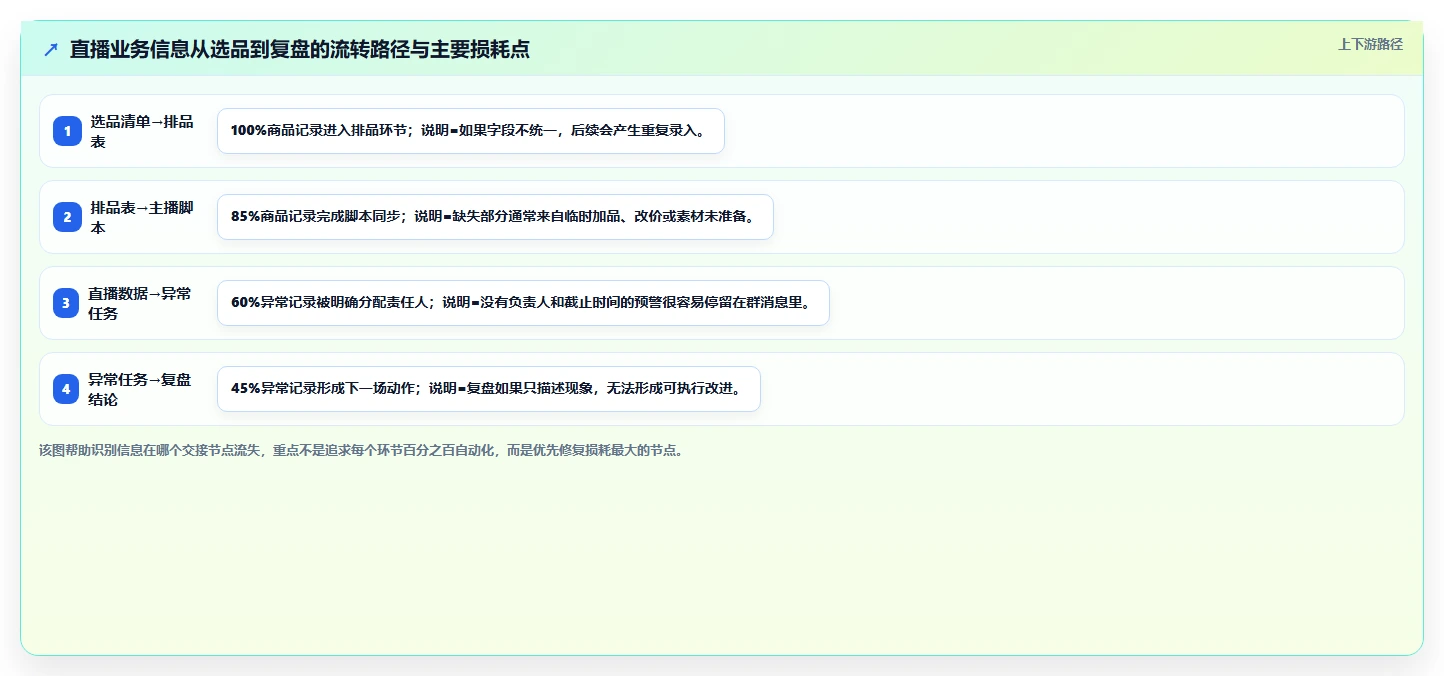The height and width of the screenshot is (676, 1444).
Task: Click the arrow icon beside the title
Action: [x=51, y=49]
